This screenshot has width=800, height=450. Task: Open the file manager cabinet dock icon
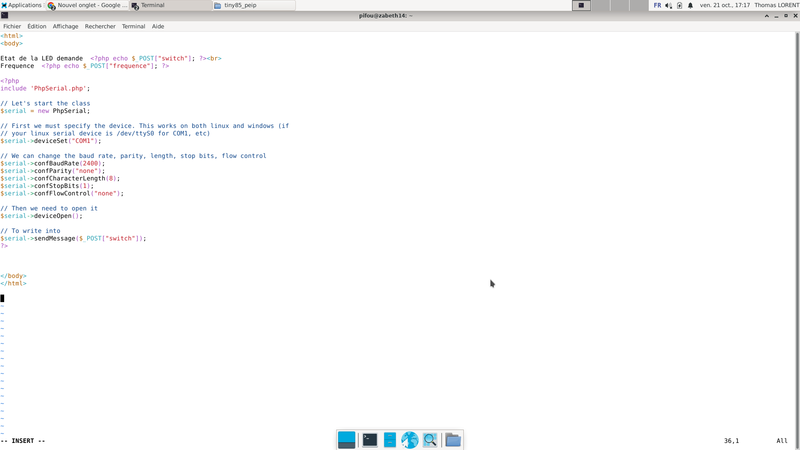tap(390, 440)
